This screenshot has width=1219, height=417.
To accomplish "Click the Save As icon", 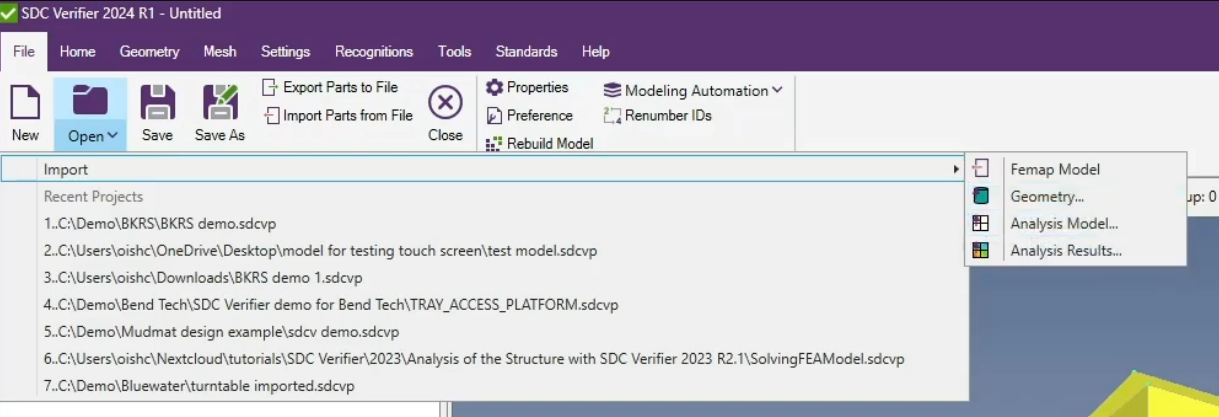I will click(x=220, y=102).
